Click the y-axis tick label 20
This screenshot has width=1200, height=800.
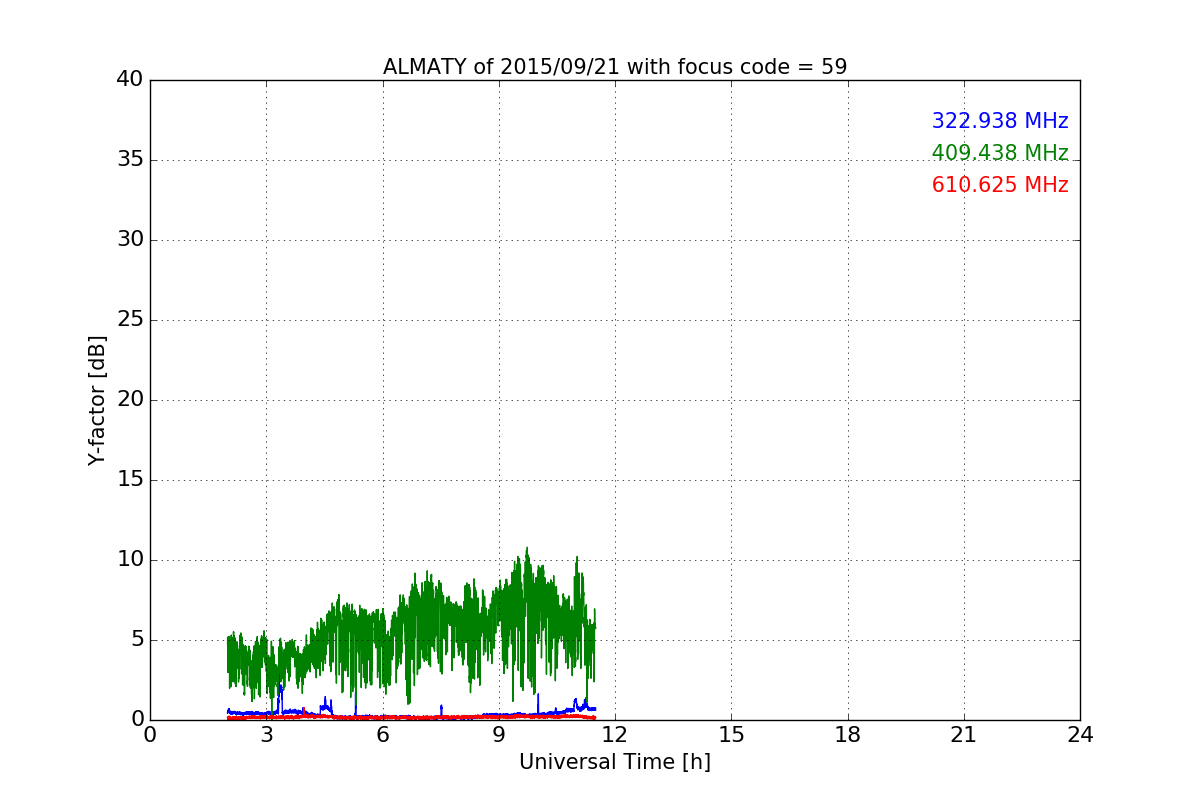pos(130,400)
